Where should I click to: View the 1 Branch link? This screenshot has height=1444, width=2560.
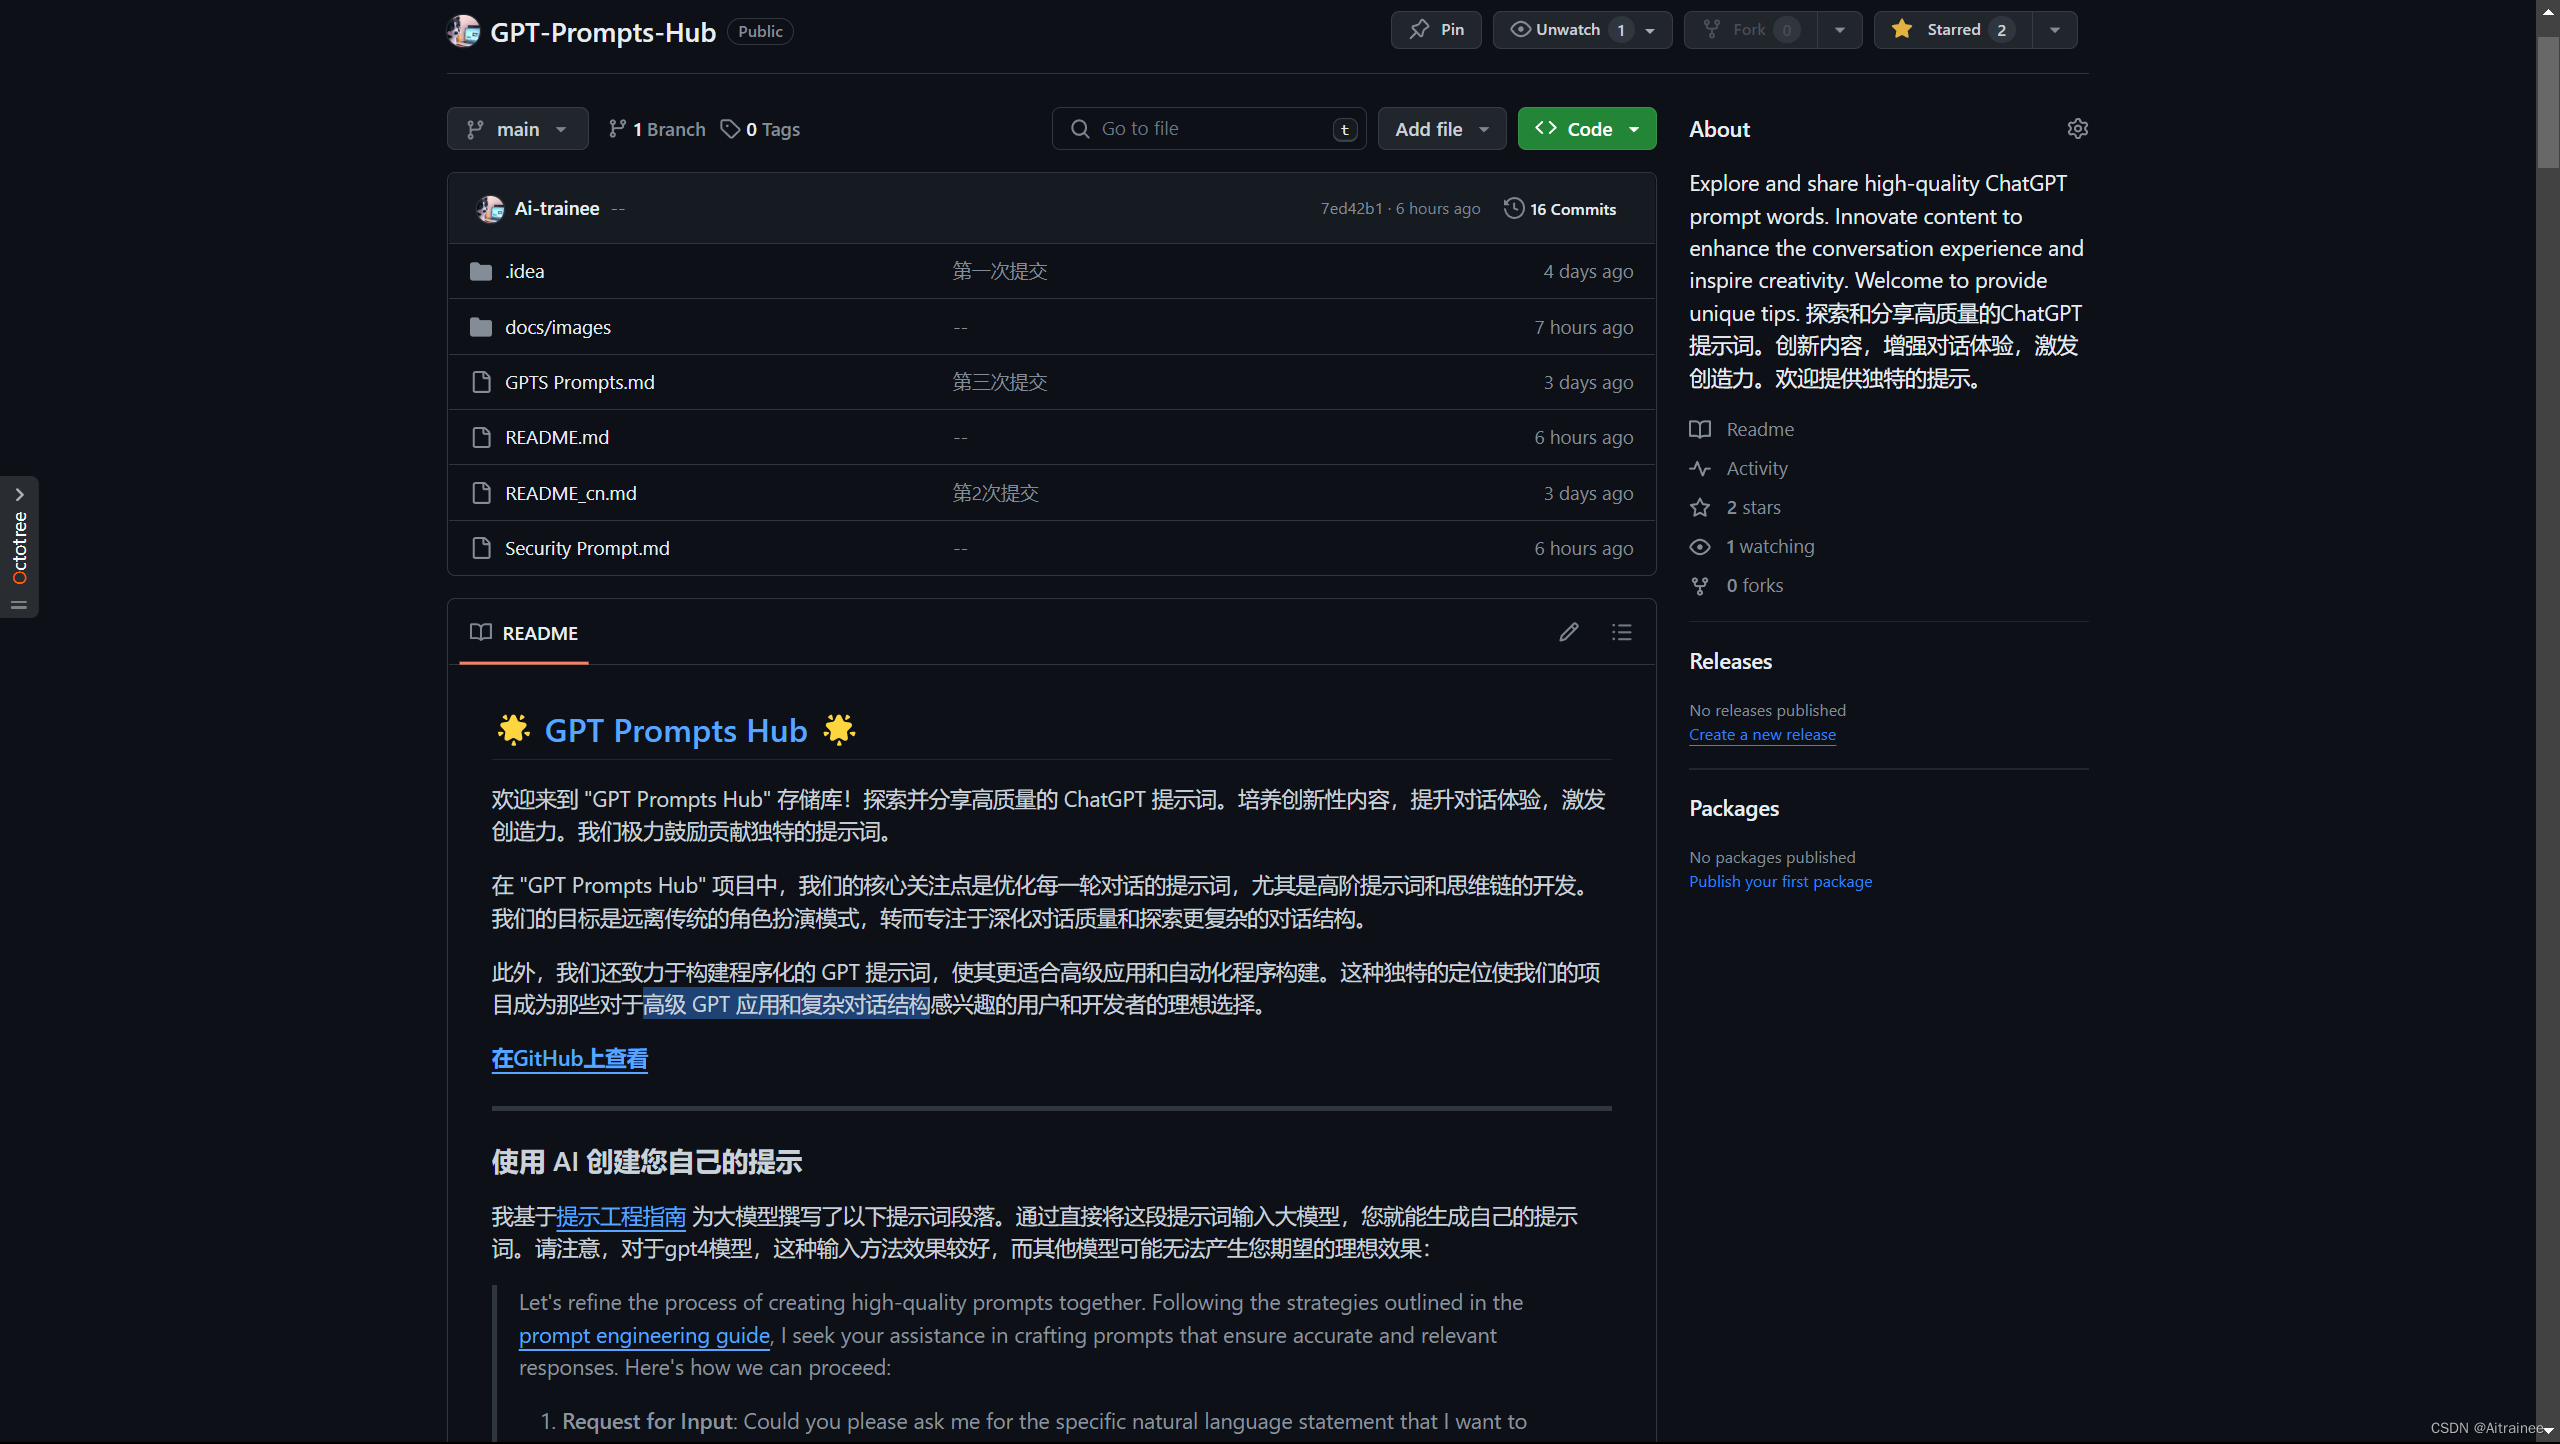click(x=657, y=129)
